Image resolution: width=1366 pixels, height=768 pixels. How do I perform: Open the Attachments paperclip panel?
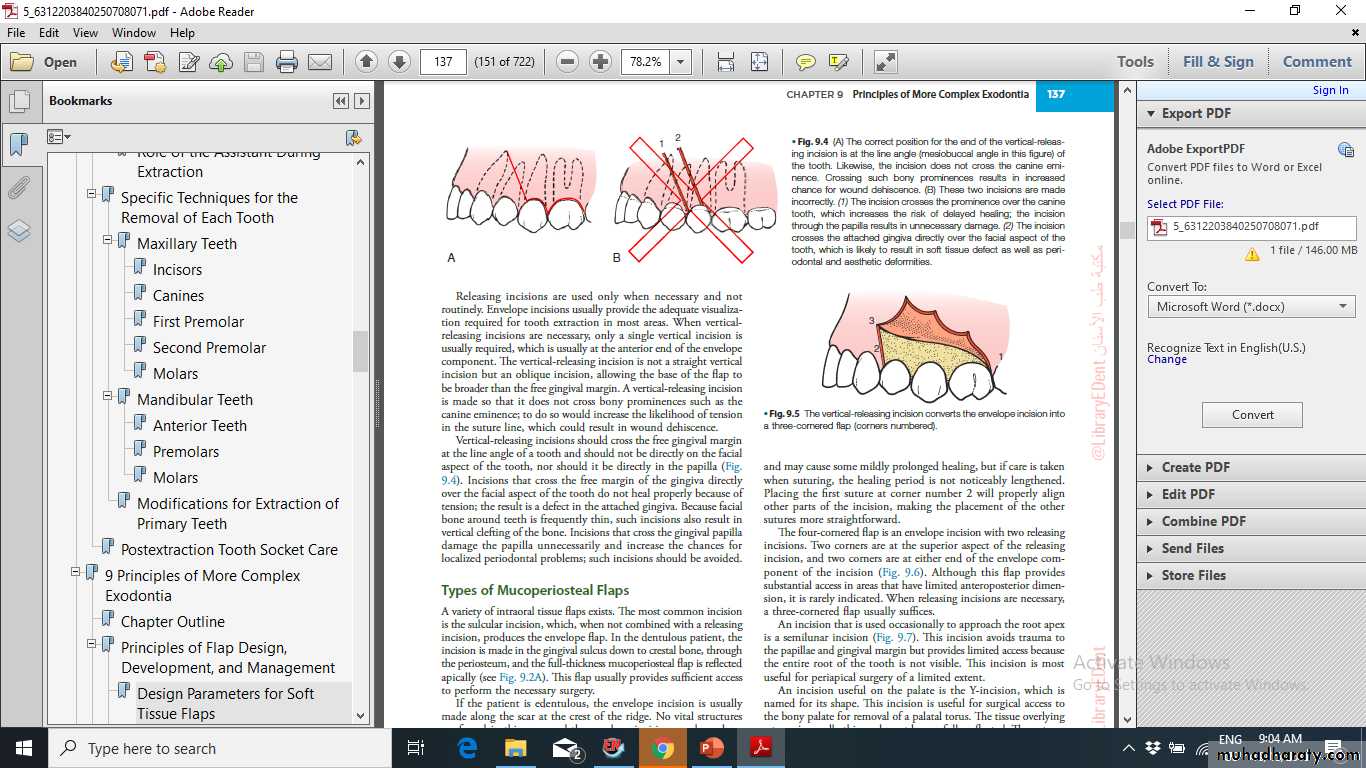(19, 188)
